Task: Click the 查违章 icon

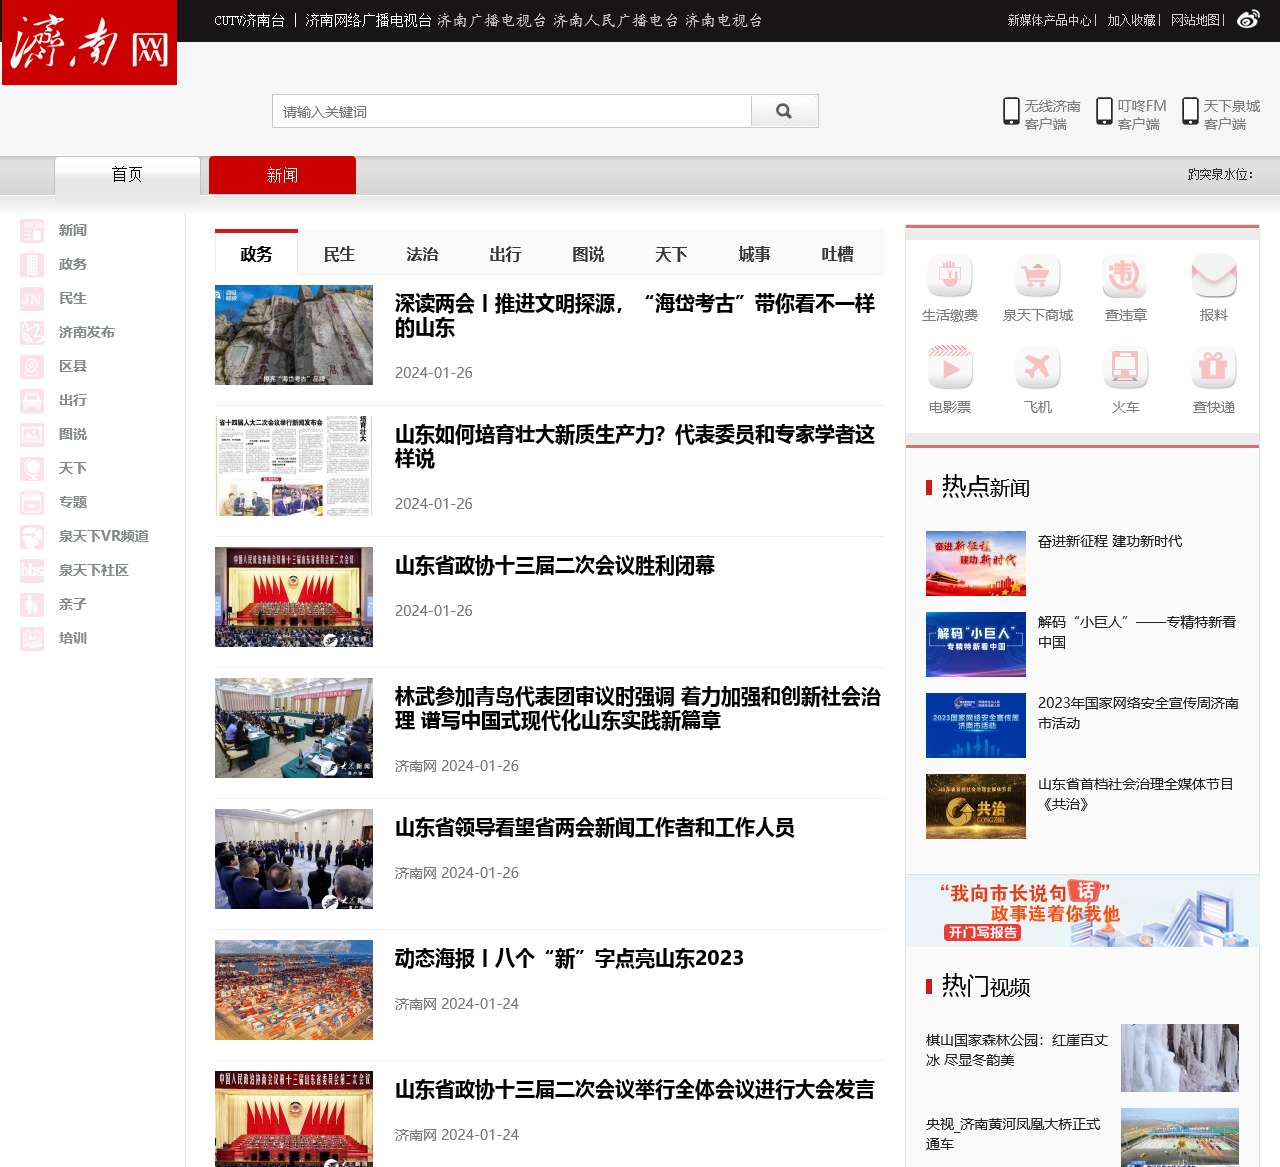Action: tap(1125, 277)
